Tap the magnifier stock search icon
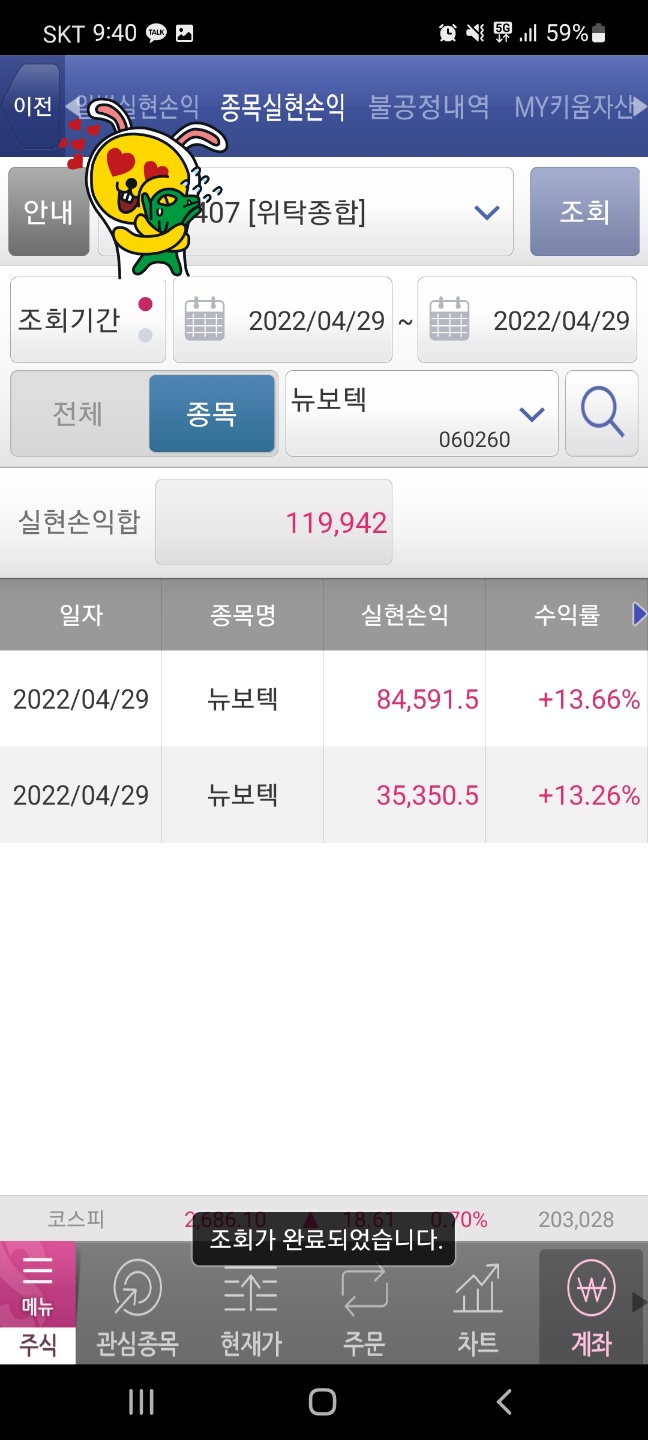Viewport: 648px width, 1440px height. 602,413
